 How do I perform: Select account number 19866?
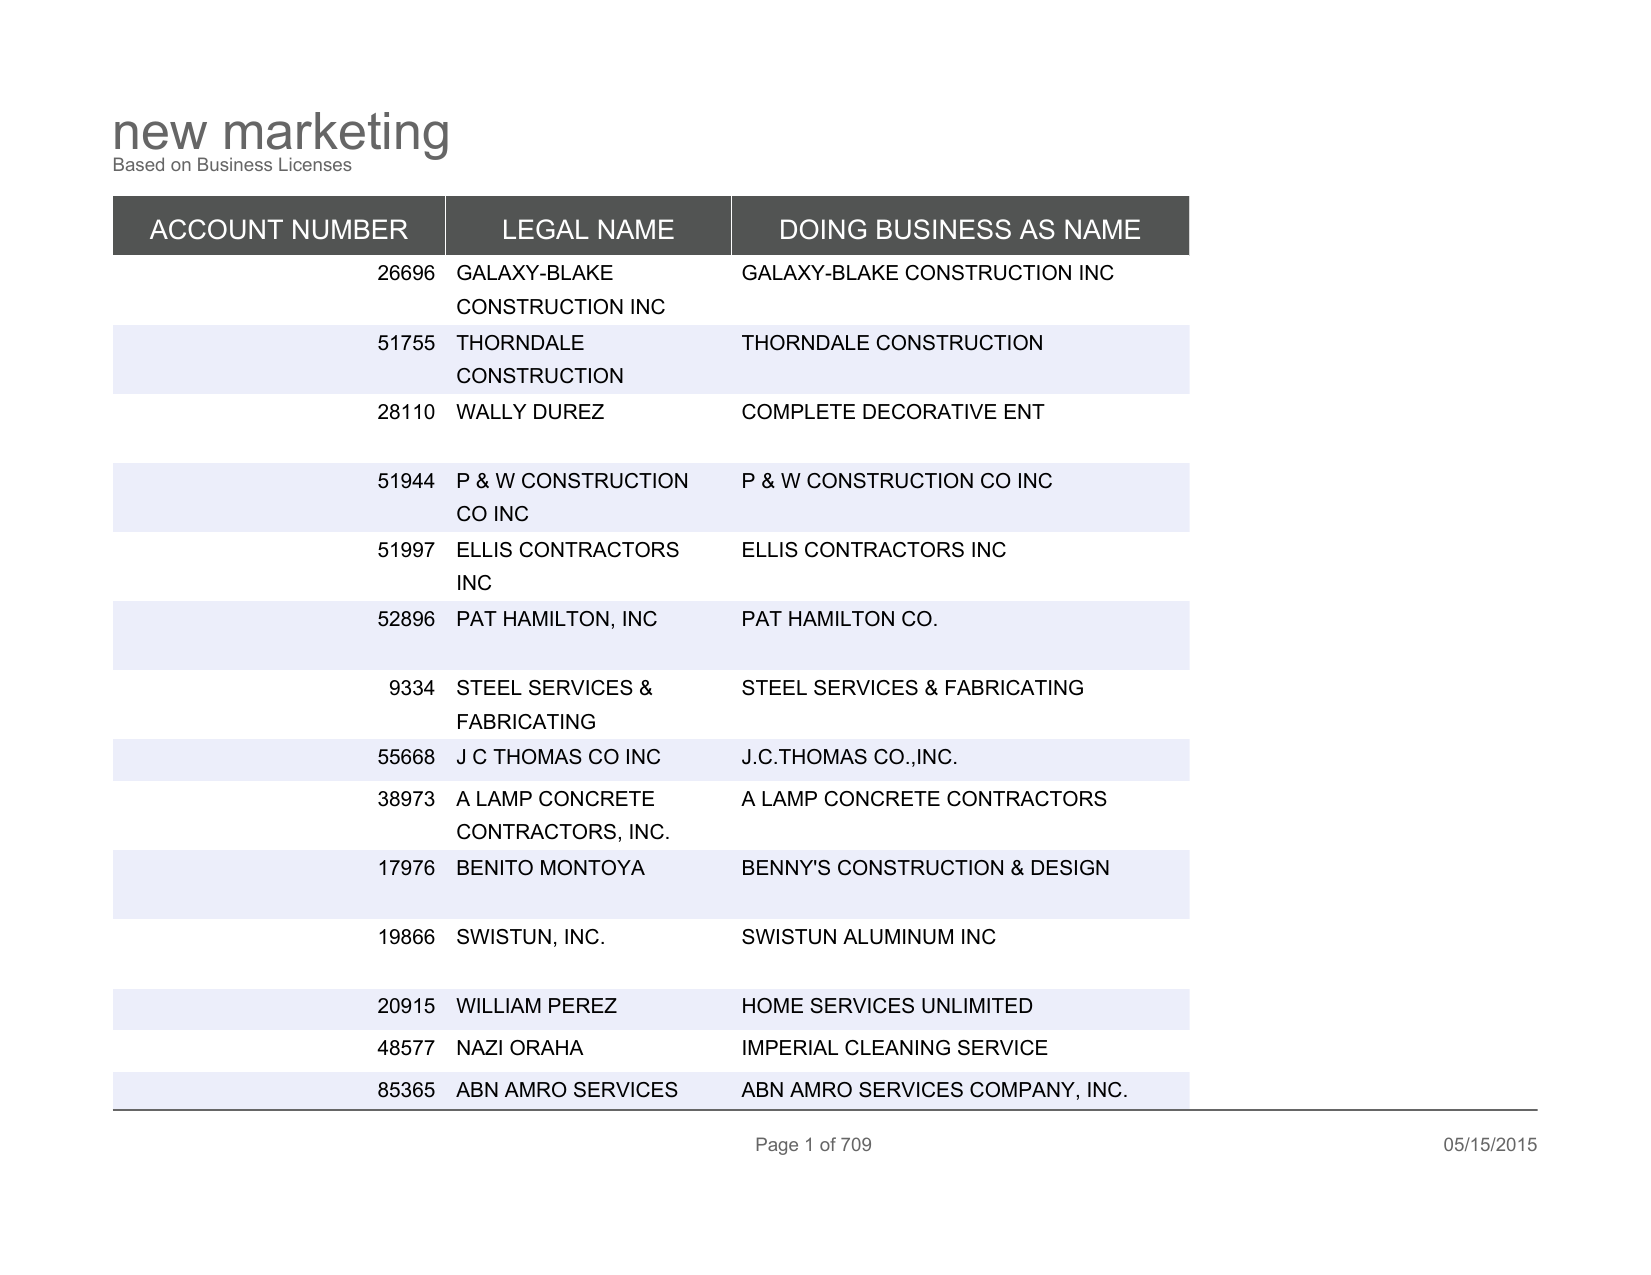click(x=406, y=937)
